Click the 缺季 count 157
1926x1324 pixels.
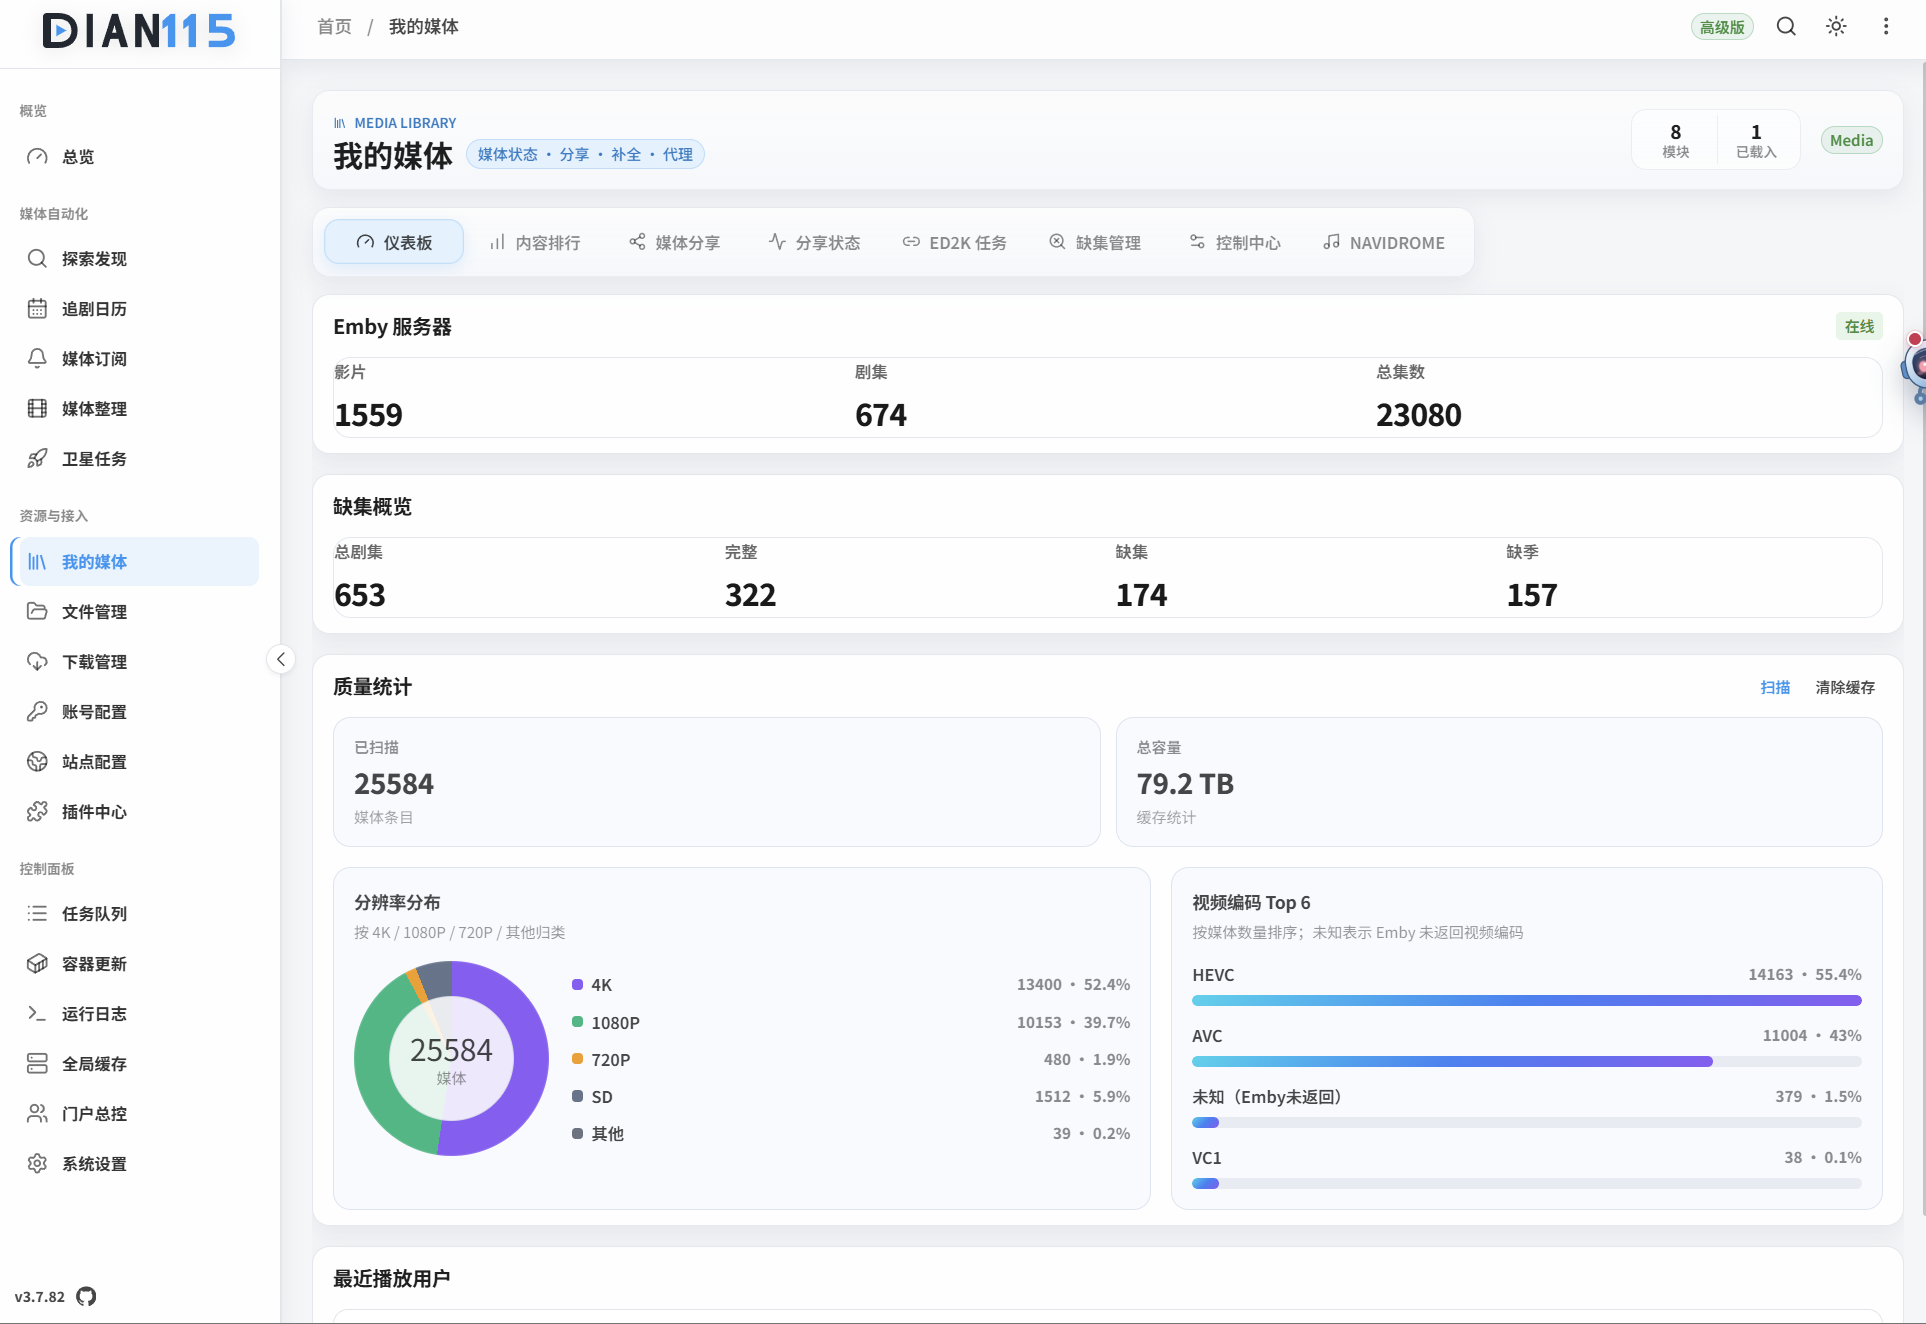click(1532, 595)
